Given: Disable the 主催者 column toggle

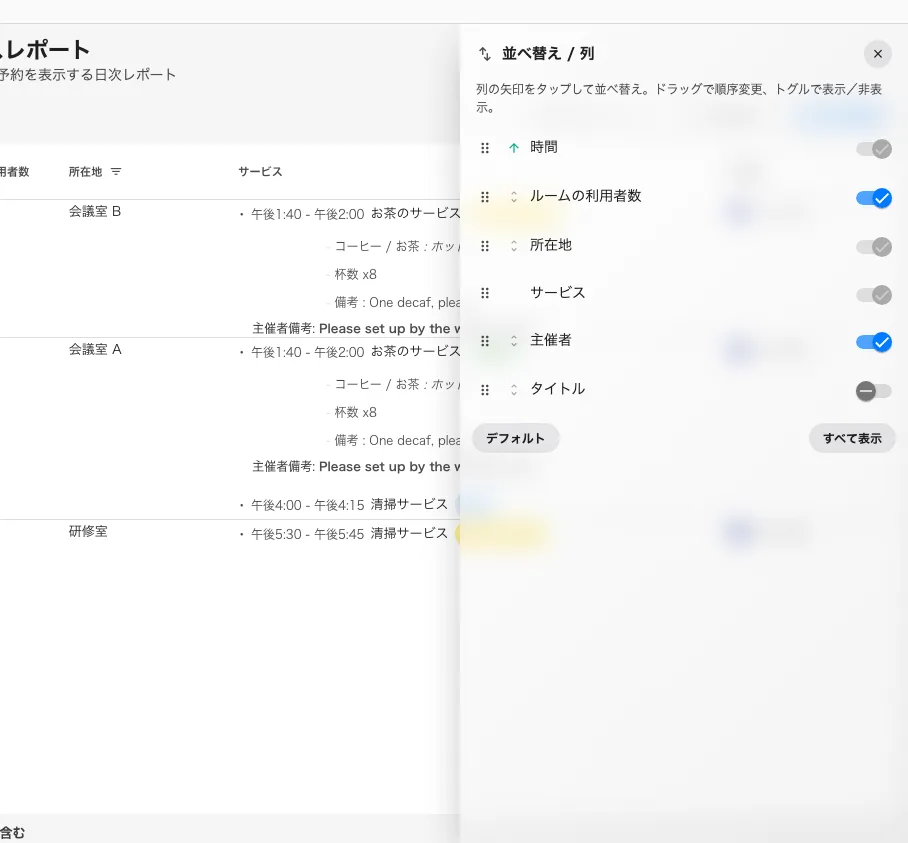Looking at the screenshot, I should [x=874, y=342].
